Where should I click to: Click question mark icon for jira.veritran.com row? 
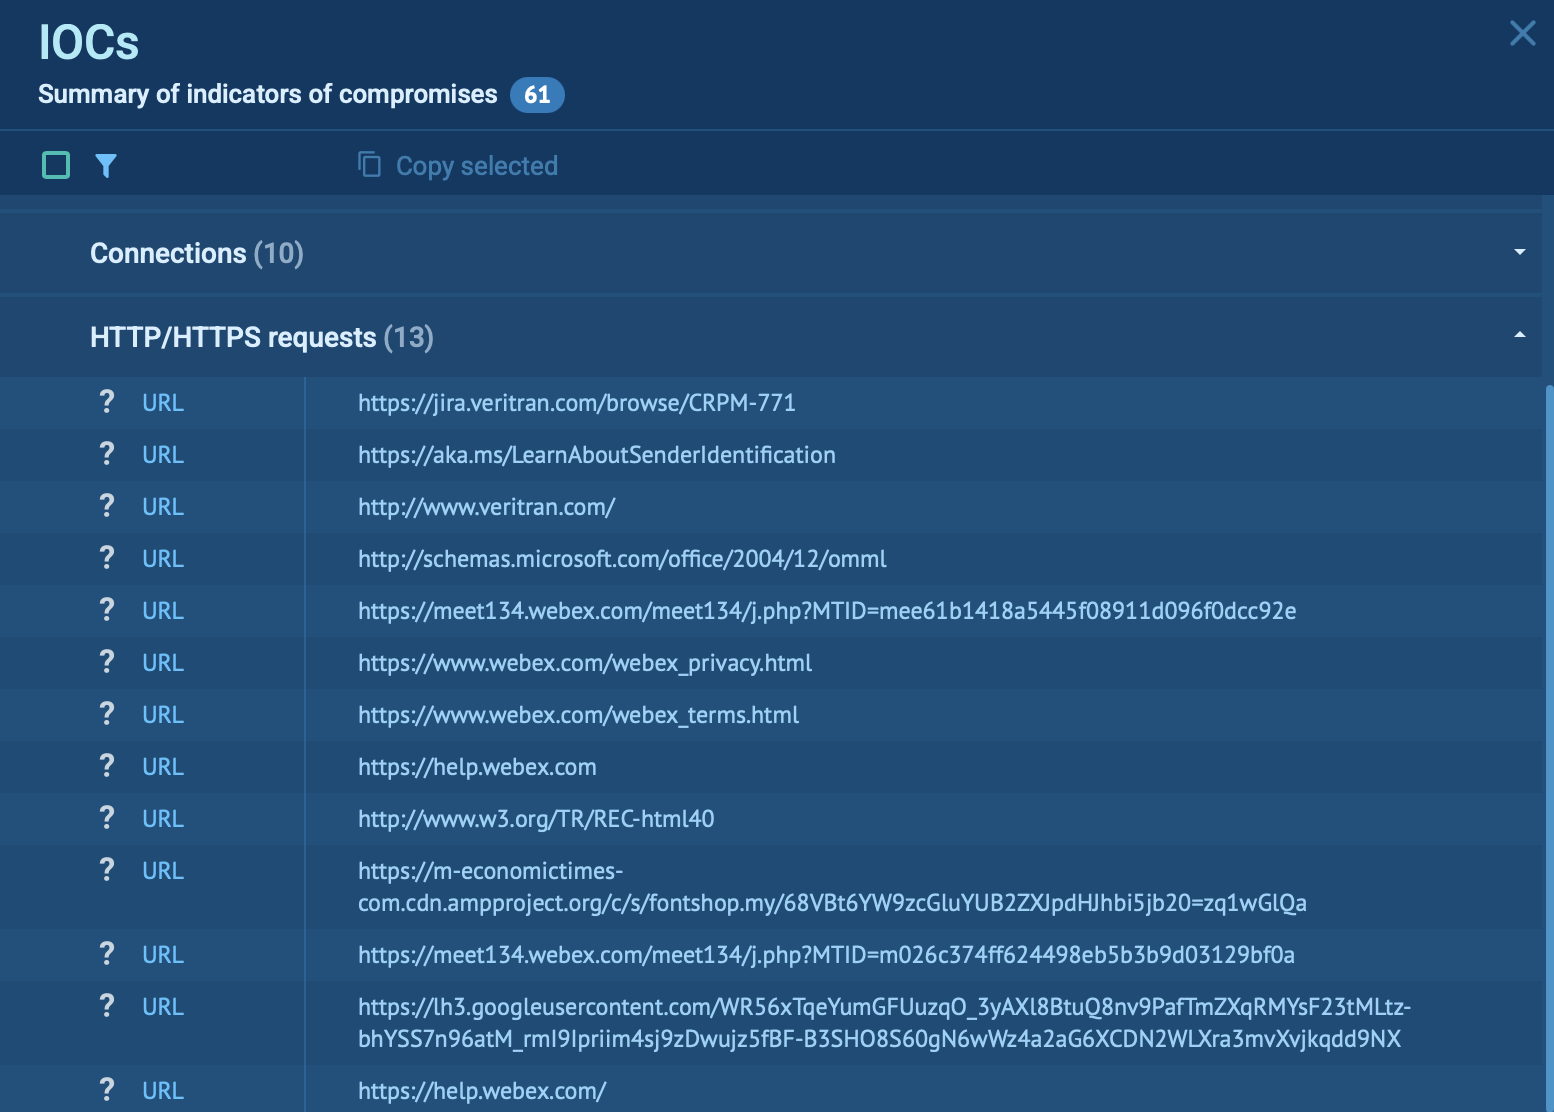[x=107, y=402]
